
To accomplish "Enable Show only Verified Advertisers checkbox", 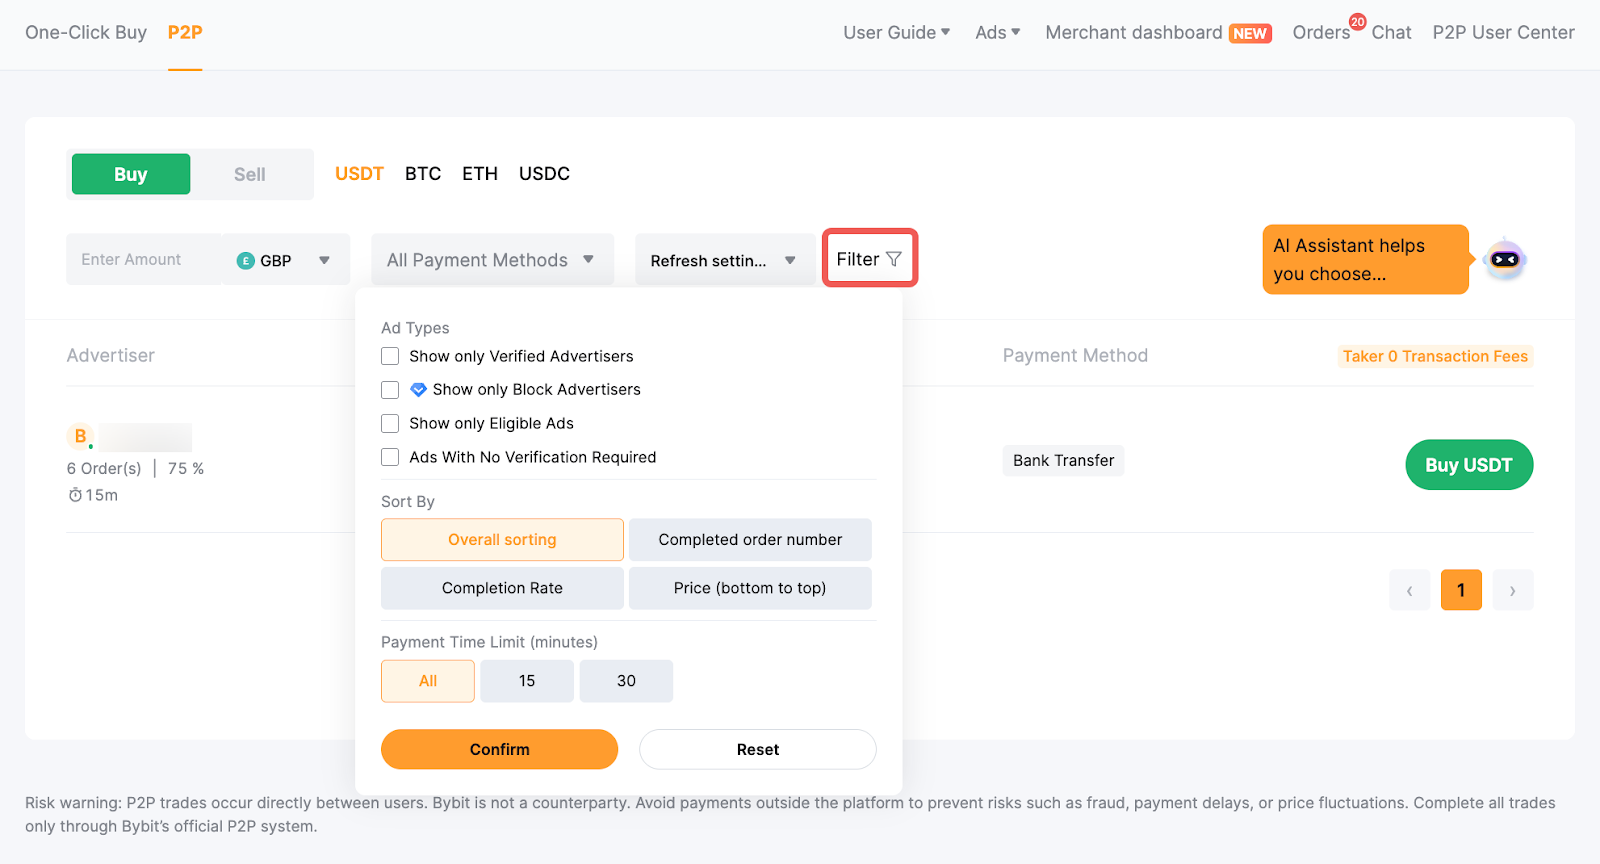I will pyautogui.click(x=390, y=356).
